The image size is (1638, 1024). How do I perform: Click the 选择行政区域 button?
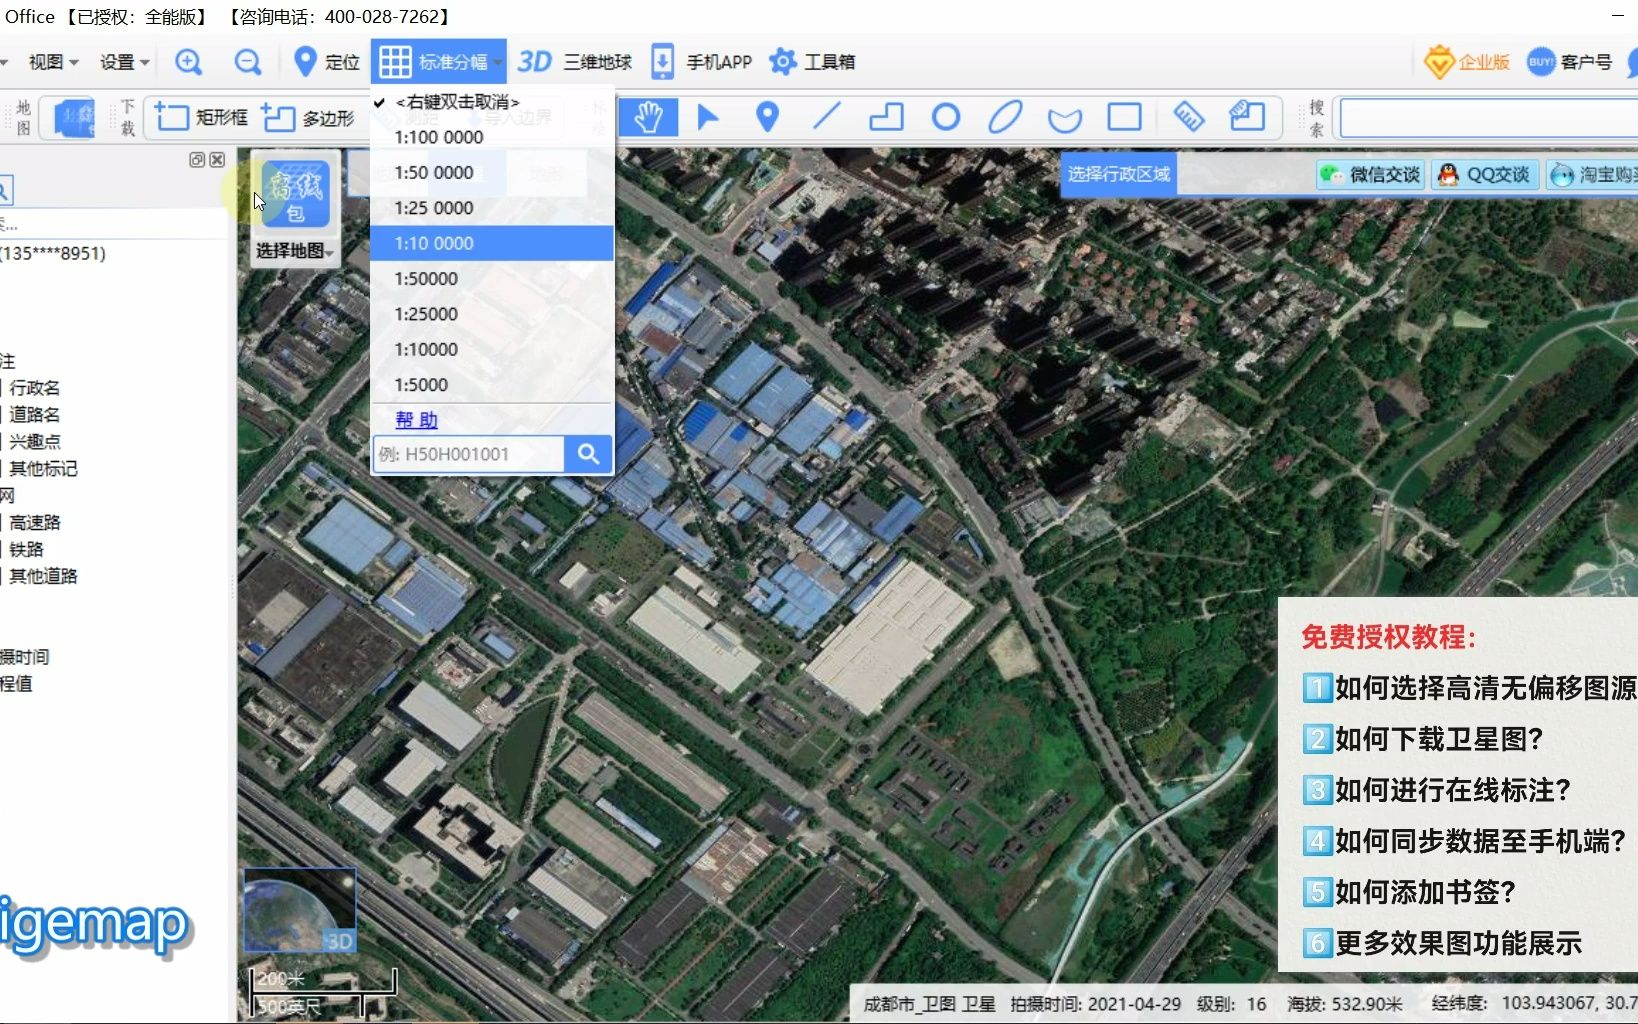1118,174
